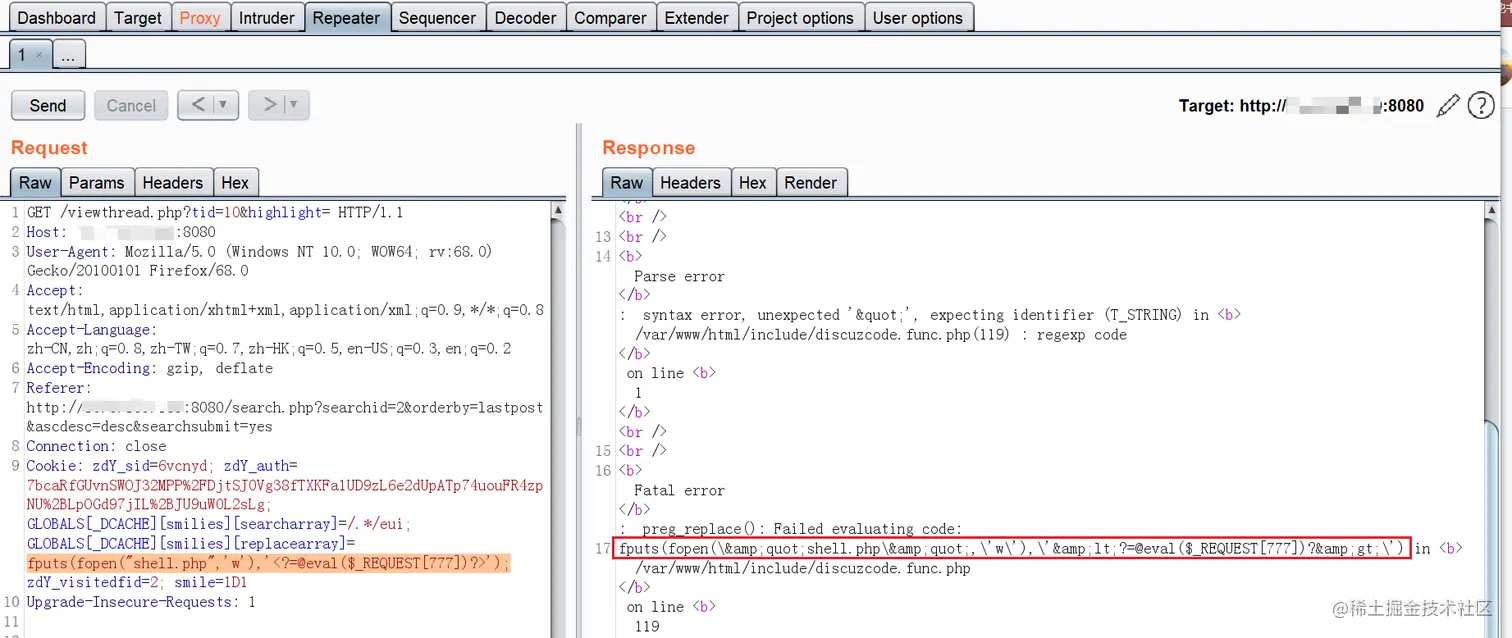The image size is (1512, 638).
Task: Click the Host header line
Action: coord(120,232)
